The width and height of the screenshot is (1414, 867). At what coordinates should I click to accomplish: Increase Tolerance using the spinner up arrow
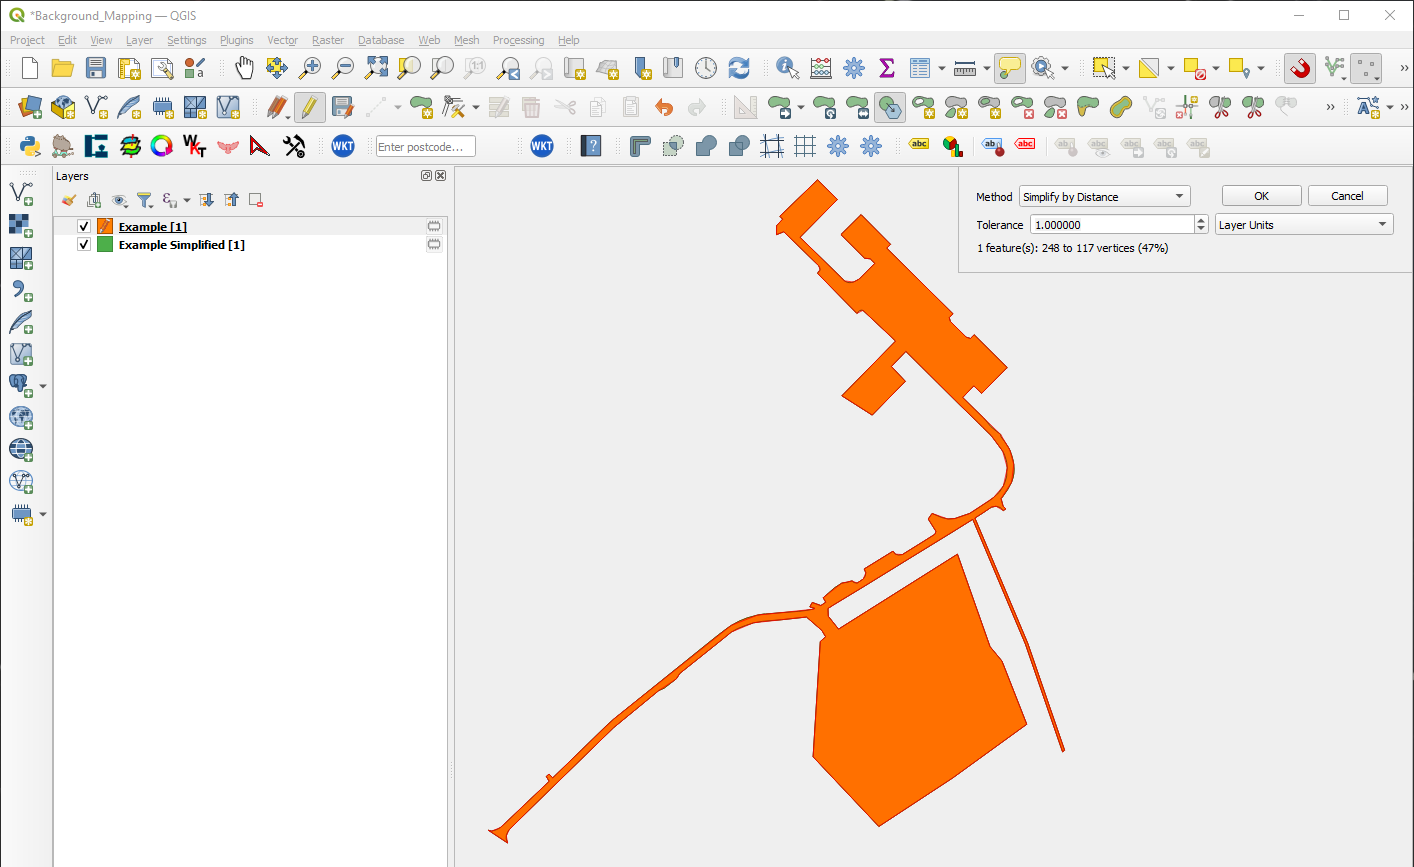[x=1200, y=219]
